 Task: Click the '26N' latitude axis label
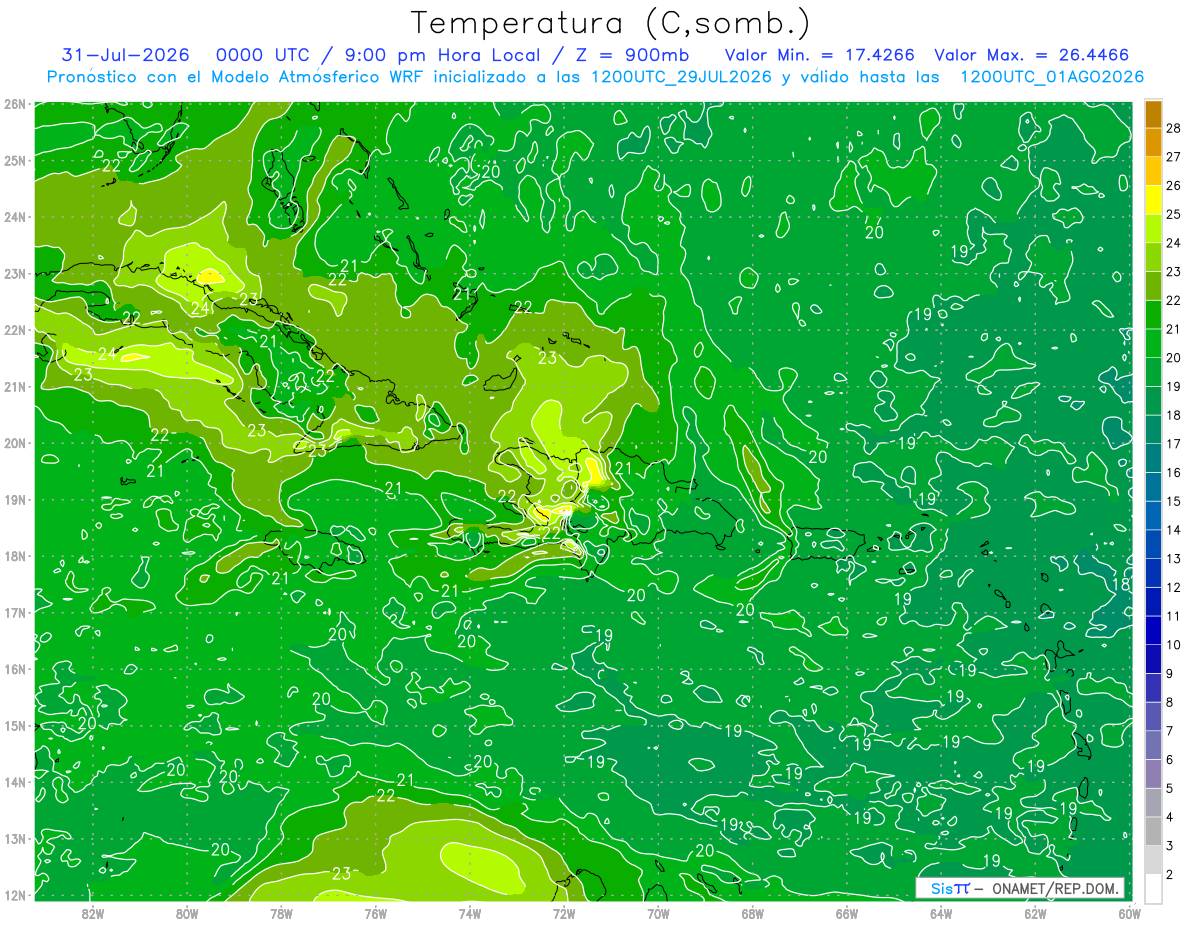click(x=15, y=103)
